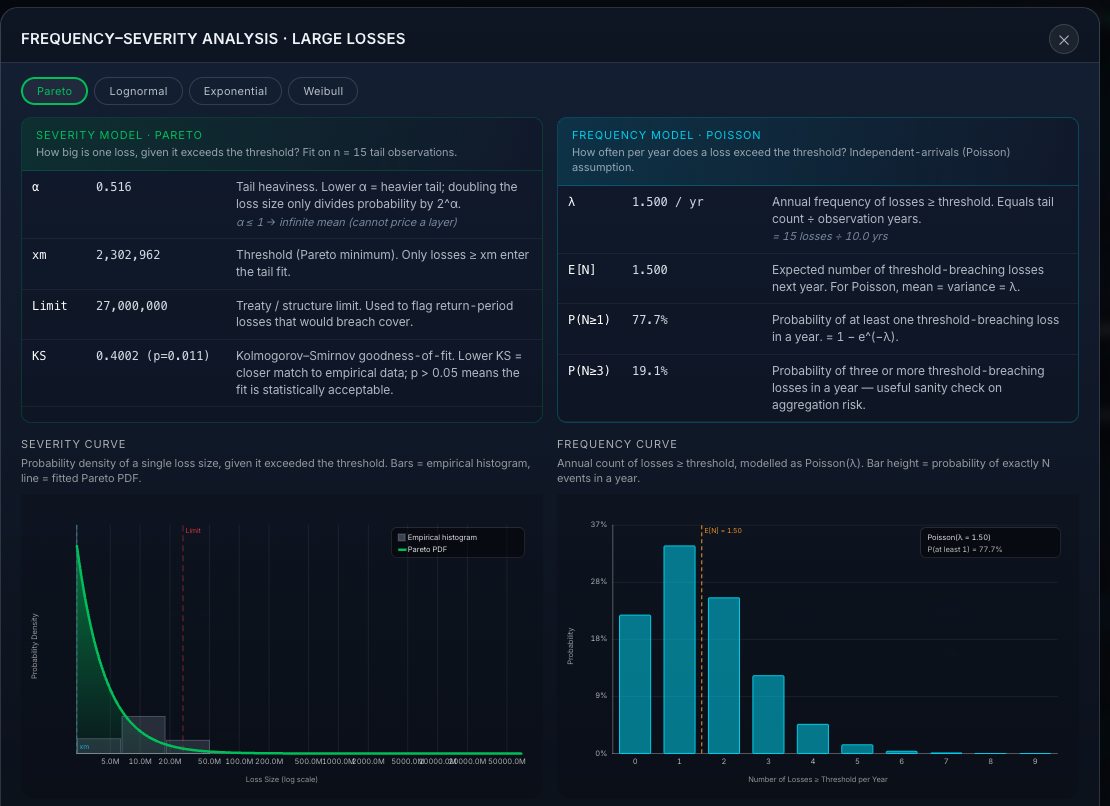
Task: Click the P(N≥3) value 19.1%
Action: [x=650, y=371]
